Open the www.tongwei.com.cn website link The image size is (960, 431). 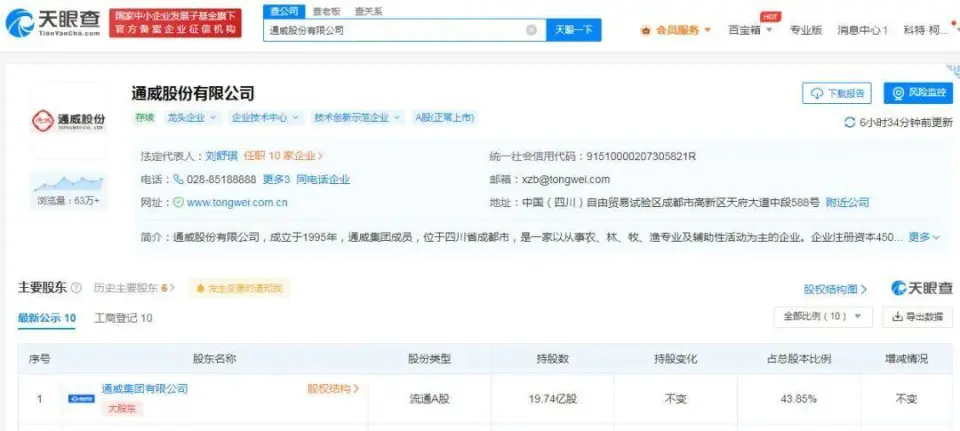pyautogui.click(x=237, y=202)
